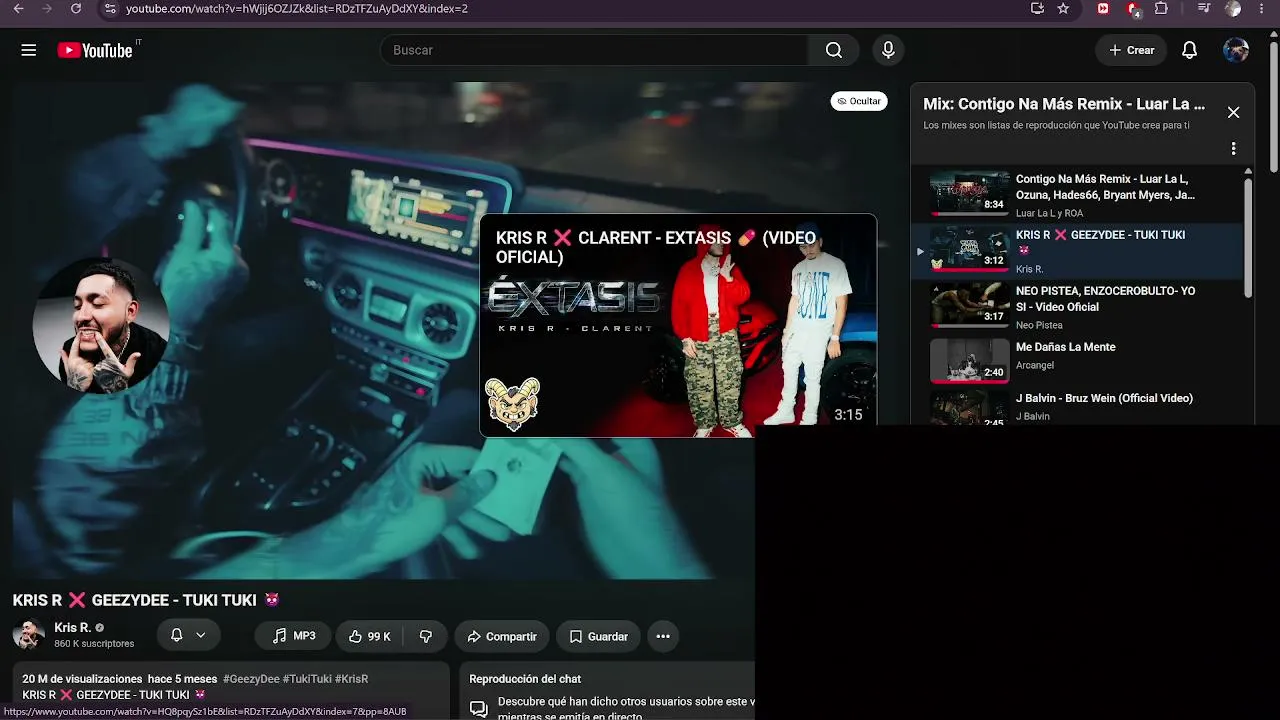The width and height of the screenshot is (1280, 720).
Task: Close the Mix playlist panel
Action: (x=1233, y=113)
